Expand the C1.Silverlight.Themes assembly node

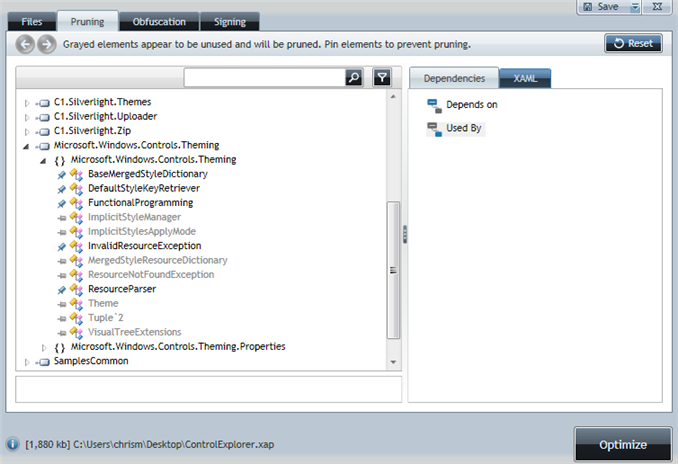click(27, 103)
